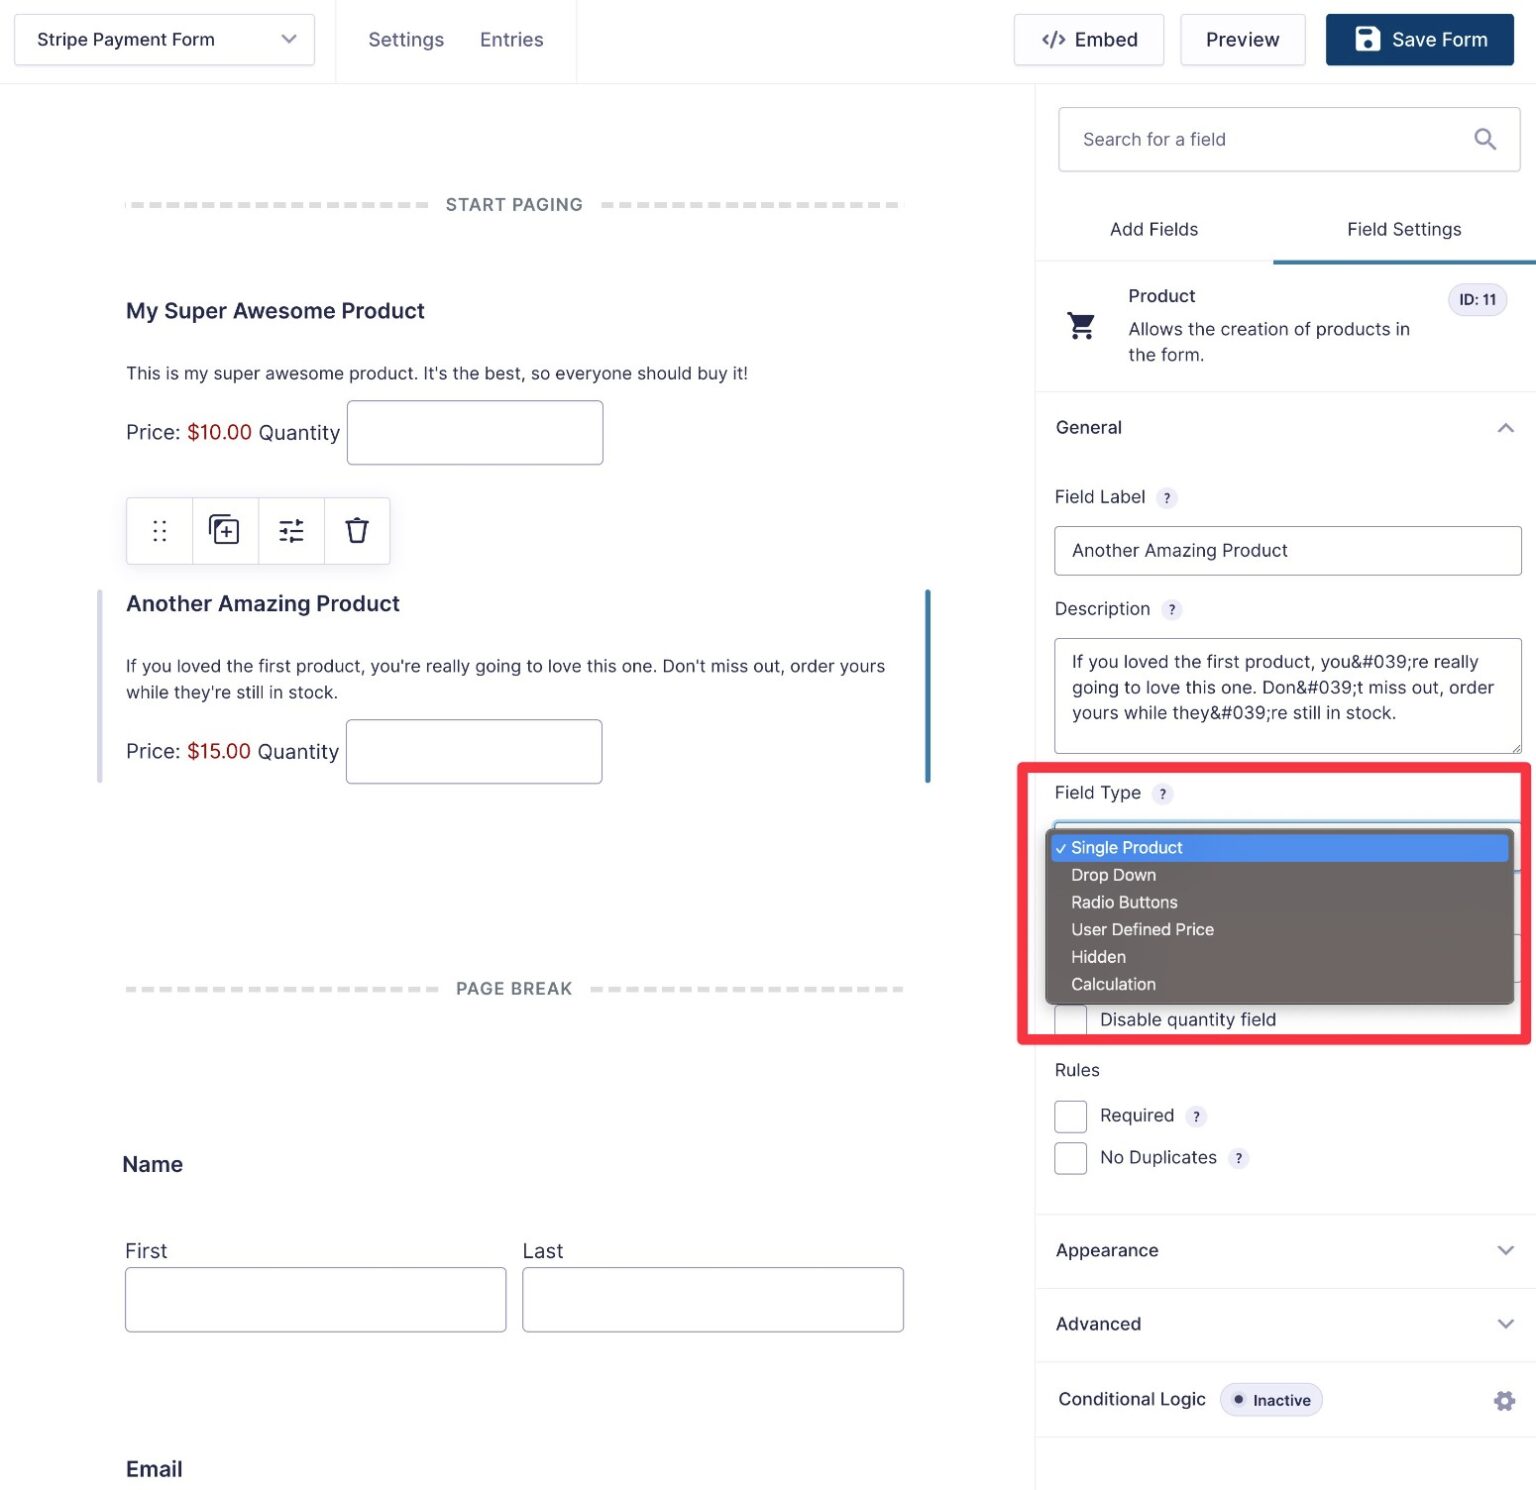The image size is (1536, 1490).
Task: Switch to the Add Fields tab
Action: [x=1153, y=229]
